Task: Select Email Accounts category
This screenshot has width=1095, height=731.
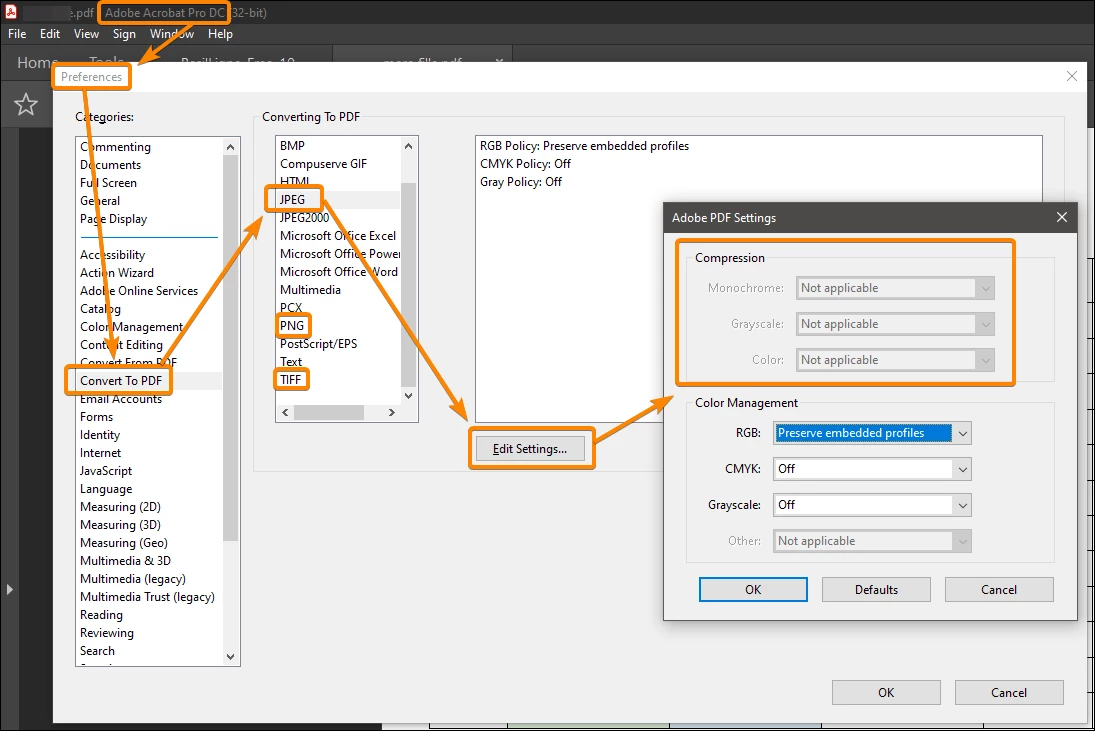Action: coord(121,399)
